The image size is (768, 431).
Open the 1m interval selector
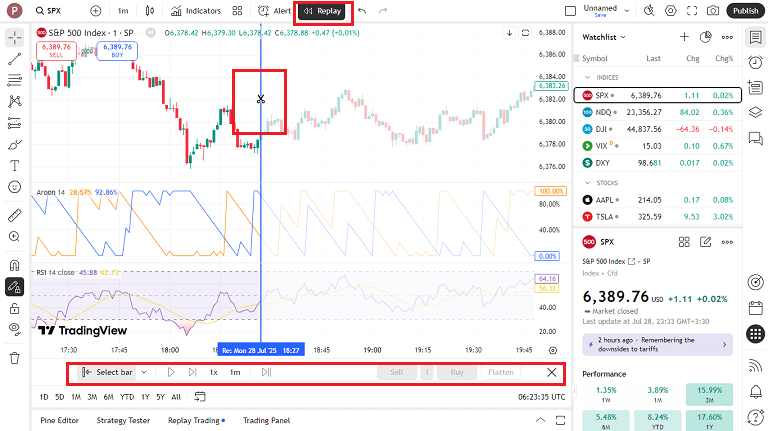tap(123, 11)
